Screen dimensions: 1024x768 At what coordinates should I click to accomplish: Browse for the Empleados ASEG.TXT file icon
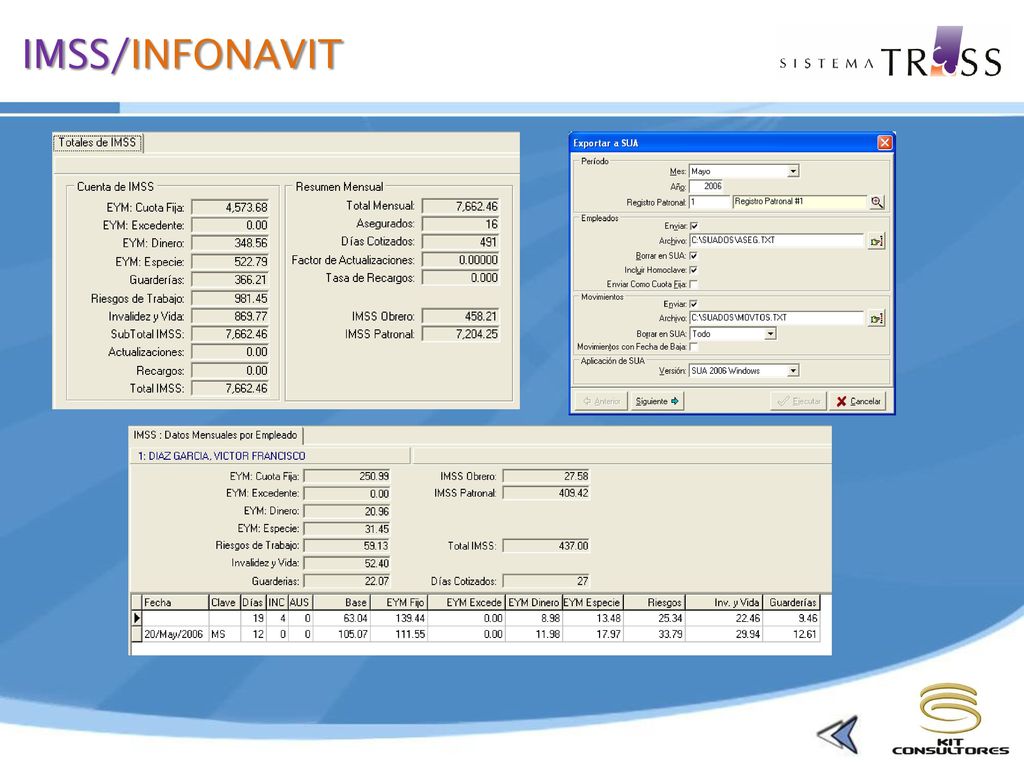click(x=876, y=241)
